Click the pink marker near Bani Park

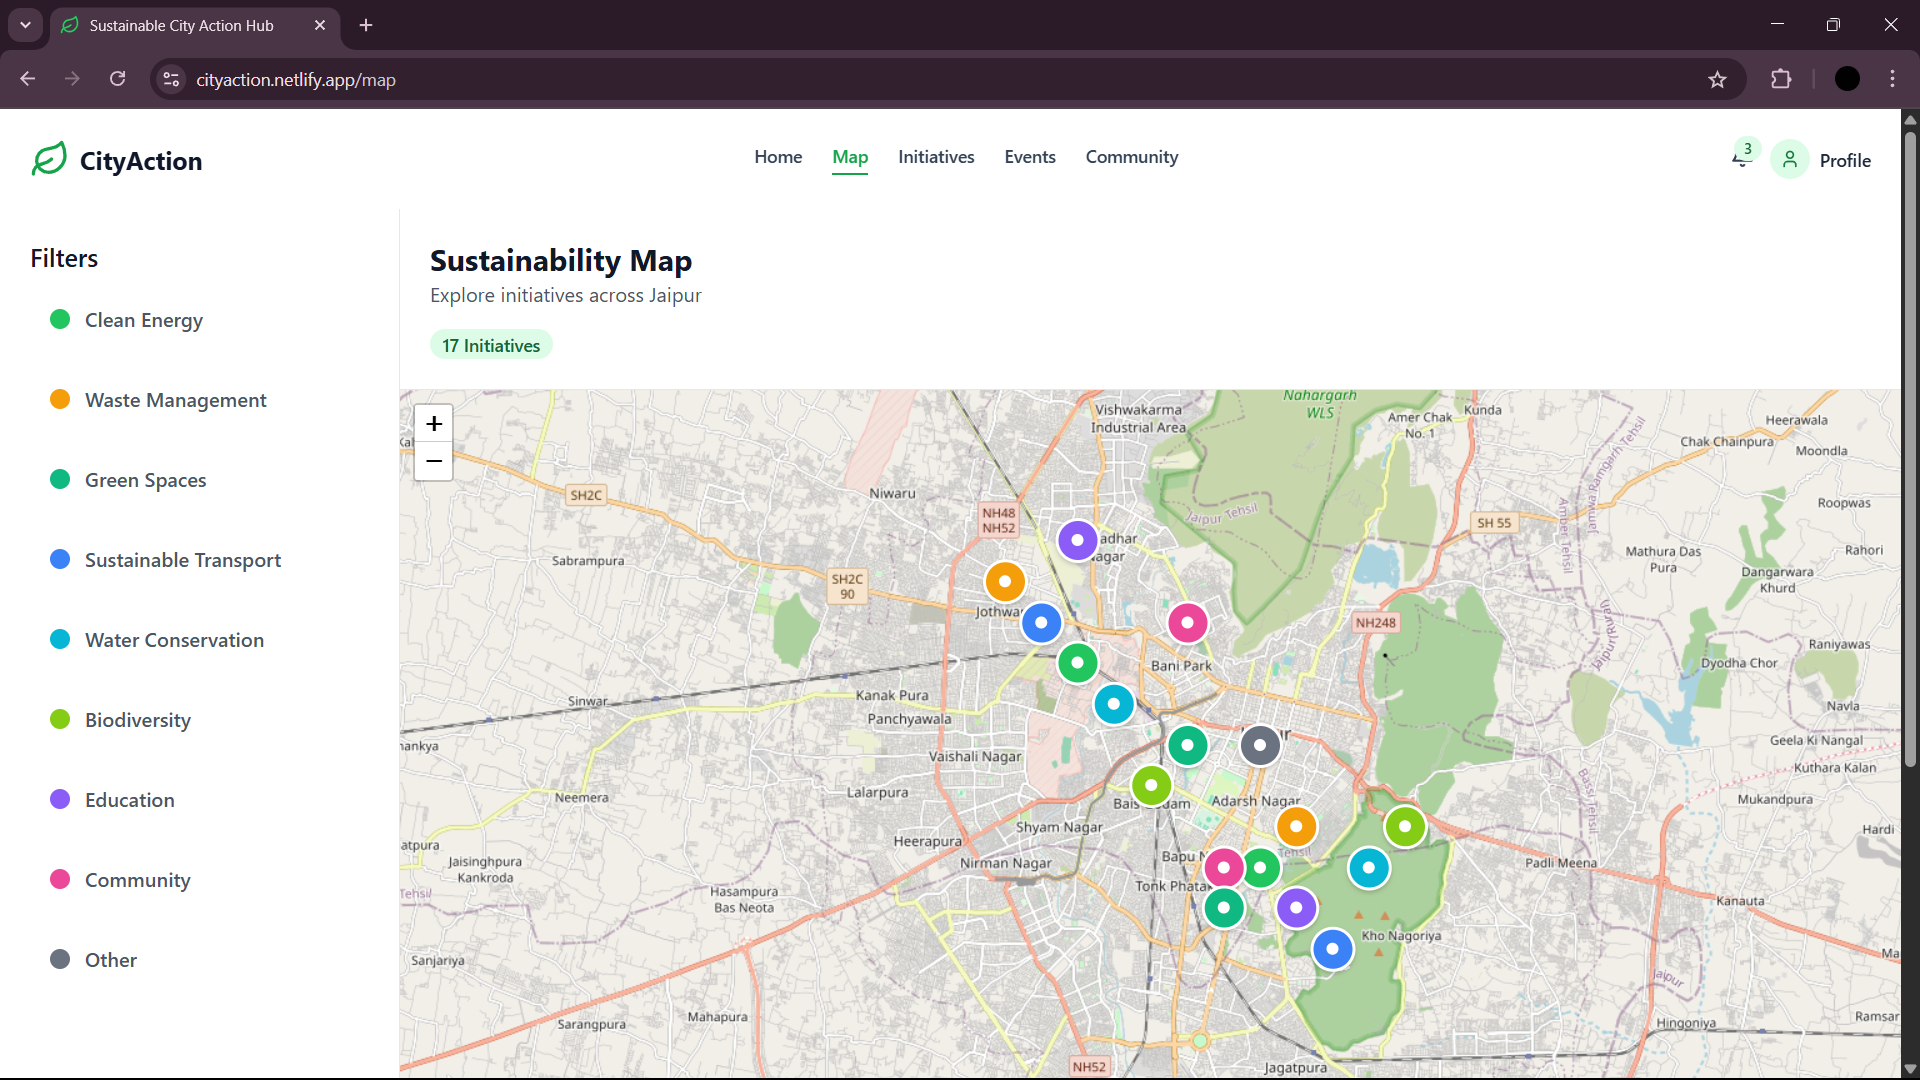point(1187,623)
